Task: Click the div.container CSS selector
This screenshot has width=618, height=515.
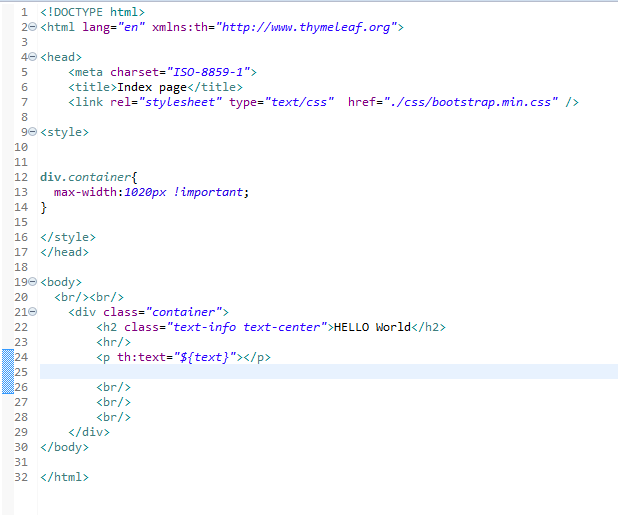Action: coord(86,177)
